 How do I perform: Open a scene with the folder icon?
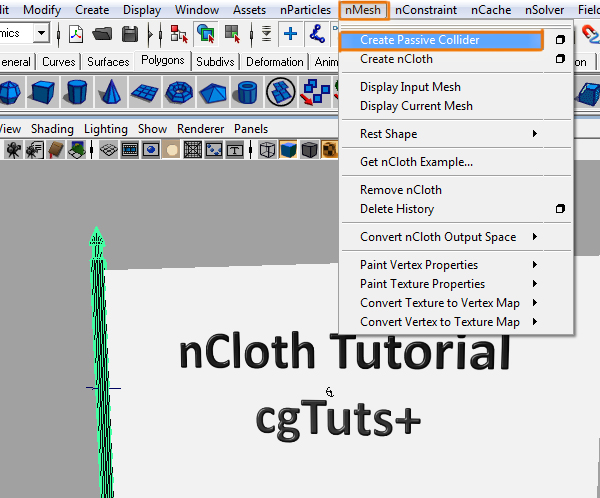pos(102,34)
